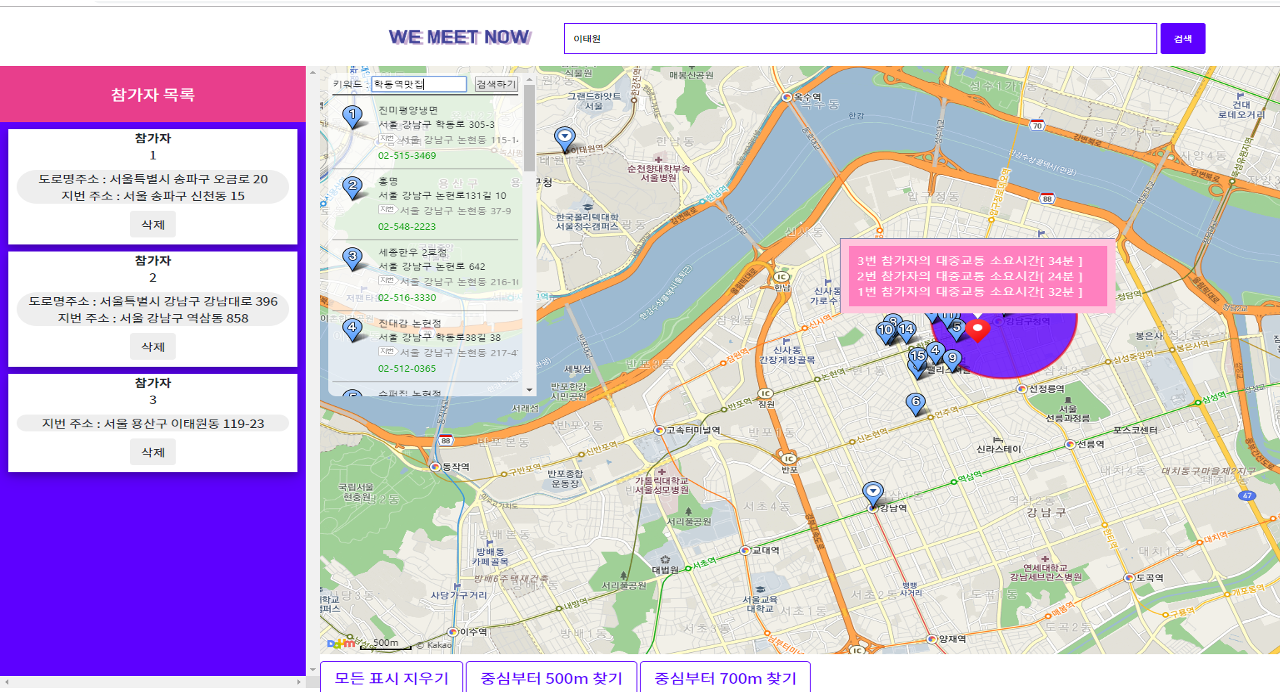Click map marker number 14
Viewport: 1280px width, 692px height.
906,331
